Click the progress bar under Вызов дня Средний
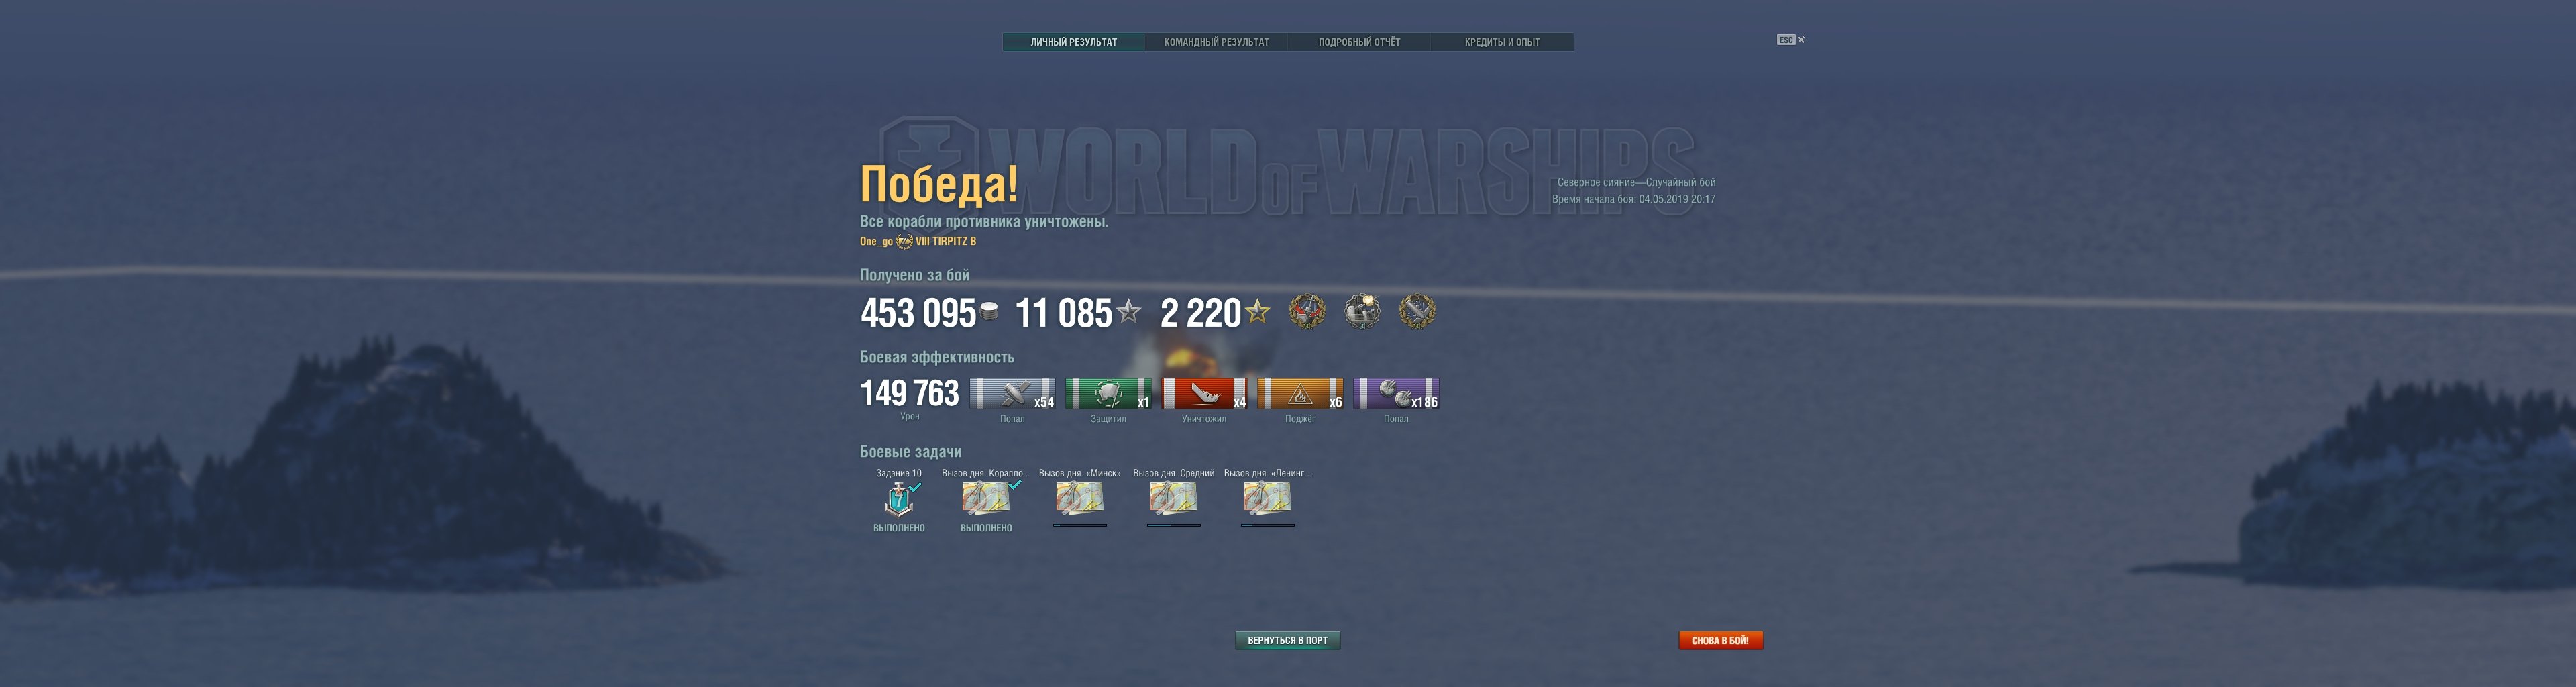2576x687 pixels. 1174,525
